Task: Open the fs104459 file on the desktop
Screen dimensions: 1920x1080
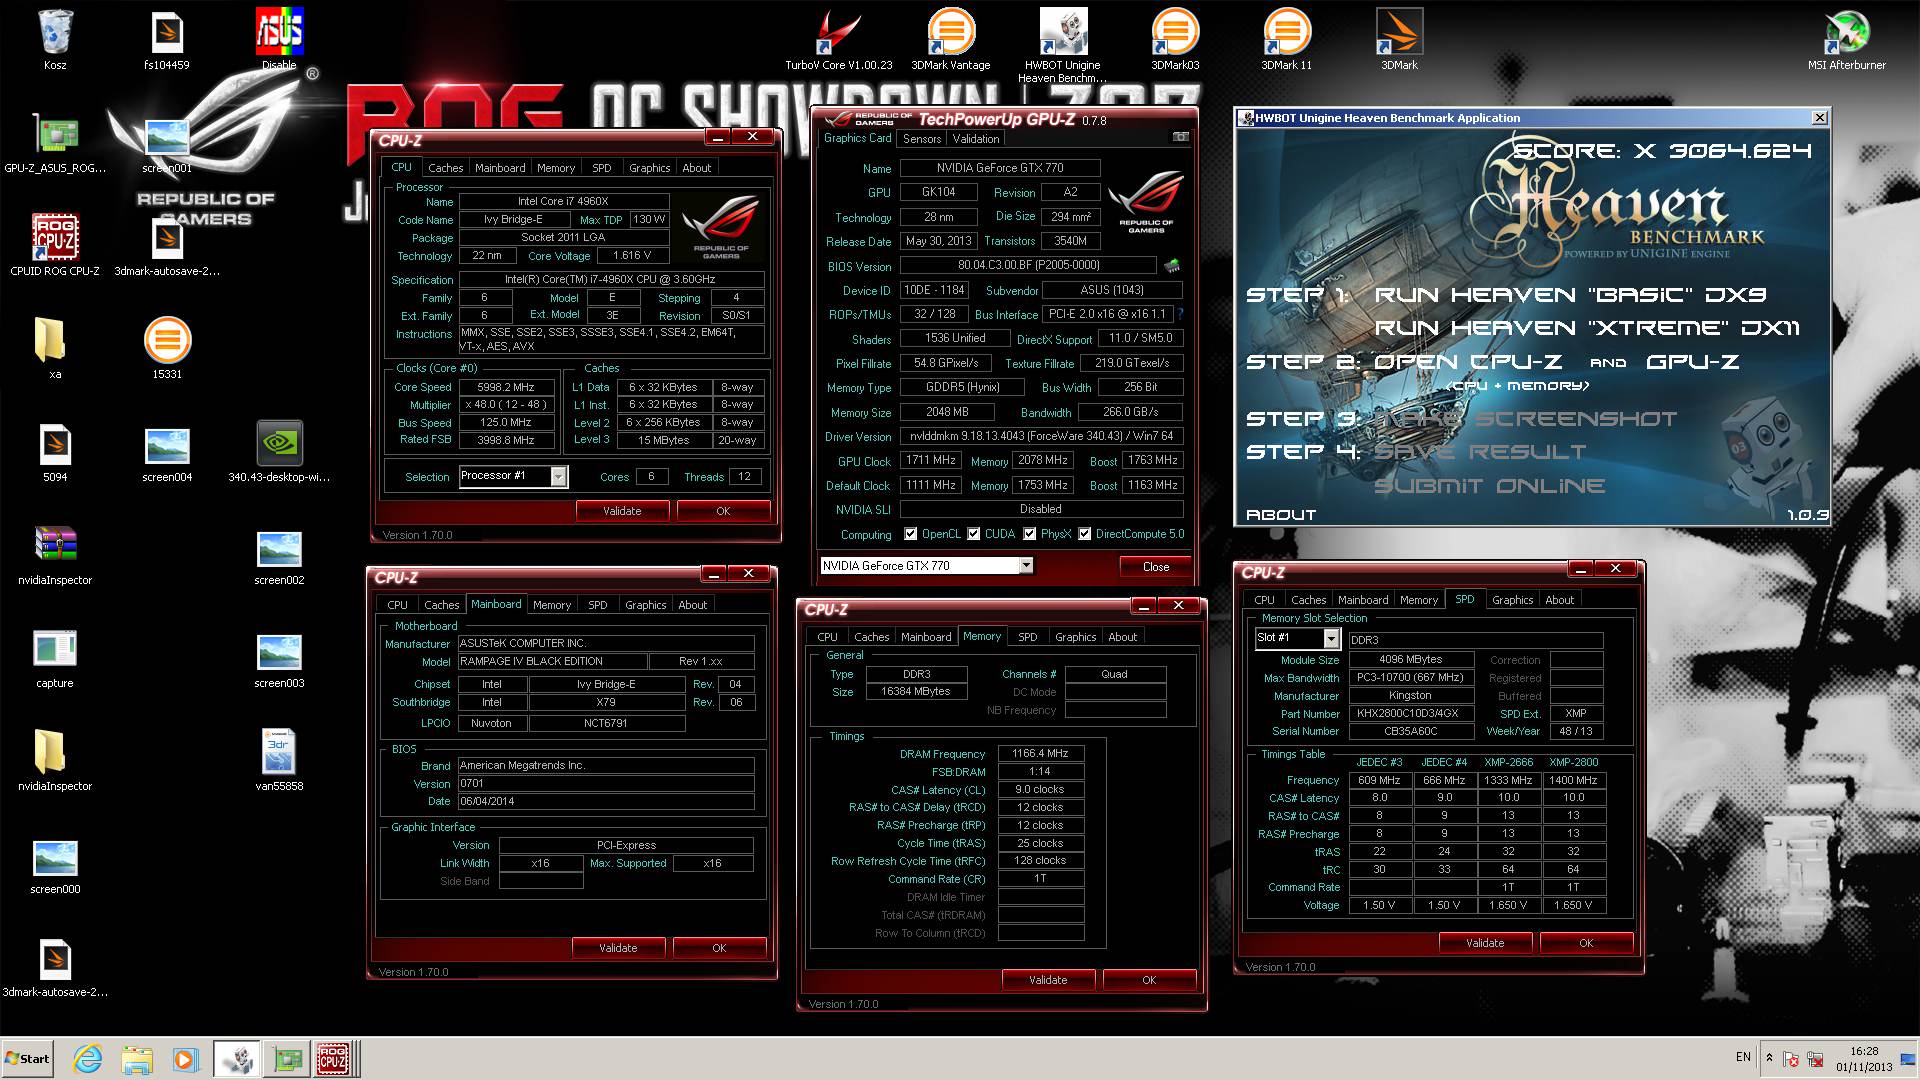Action: tap(167, 40)
